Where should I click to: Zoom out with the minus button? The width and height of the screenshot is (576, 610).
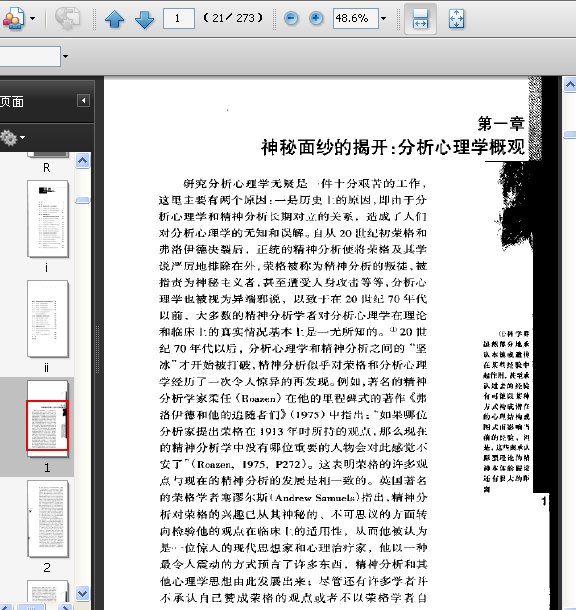pos(291,18)
